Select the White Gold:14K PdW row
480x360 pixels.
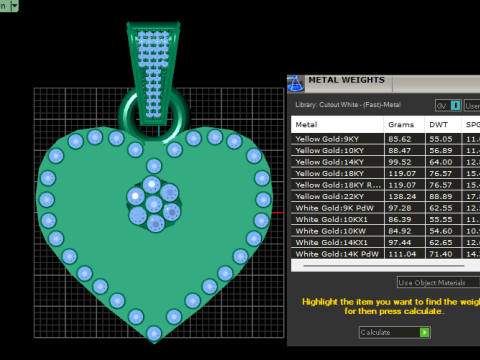(x=386, y=254)
